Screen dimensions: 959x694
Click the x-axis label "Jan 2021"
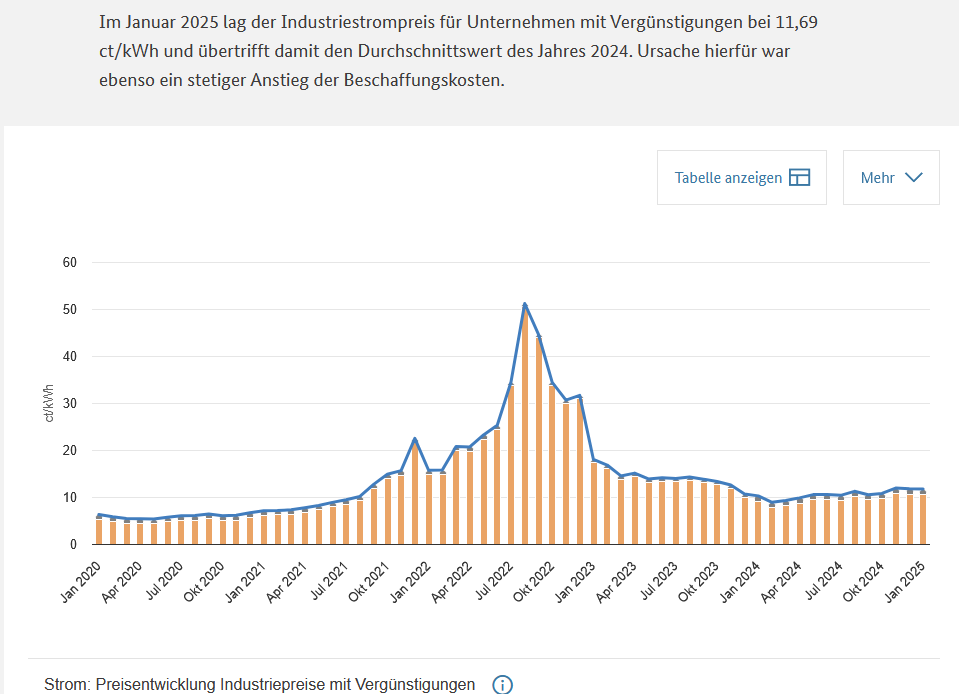246,582
